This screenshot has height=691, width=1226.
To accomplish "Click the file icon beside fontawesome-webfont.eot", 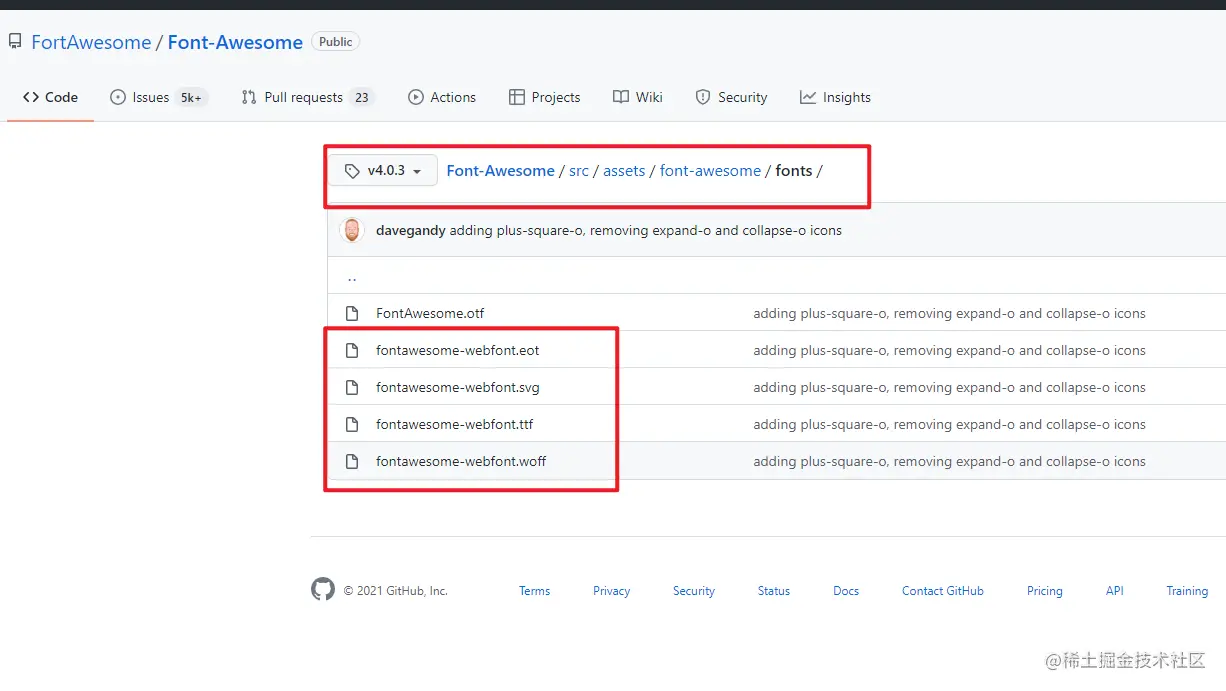I will click(352, 350).
